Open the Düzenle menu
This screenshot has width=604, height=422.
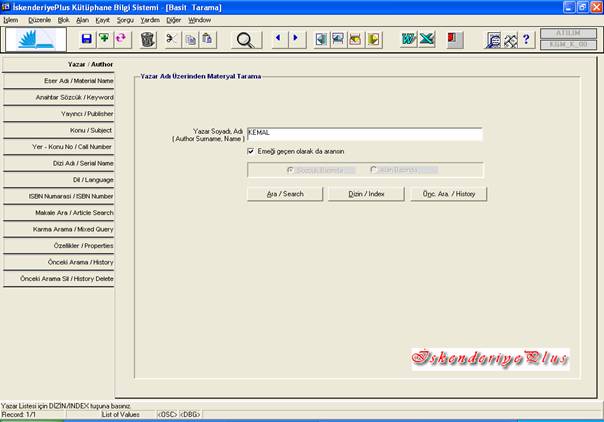40,20
